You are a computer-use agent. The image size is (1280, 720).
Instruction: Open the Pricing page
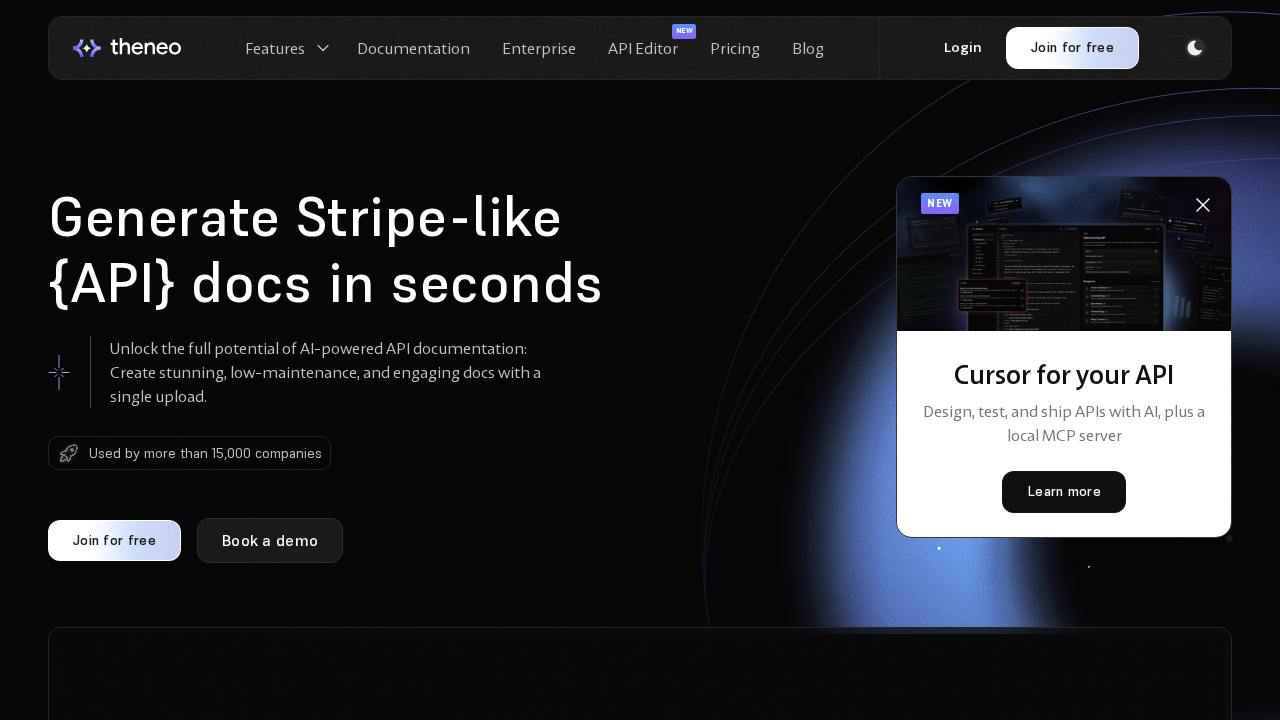point(735,48)
